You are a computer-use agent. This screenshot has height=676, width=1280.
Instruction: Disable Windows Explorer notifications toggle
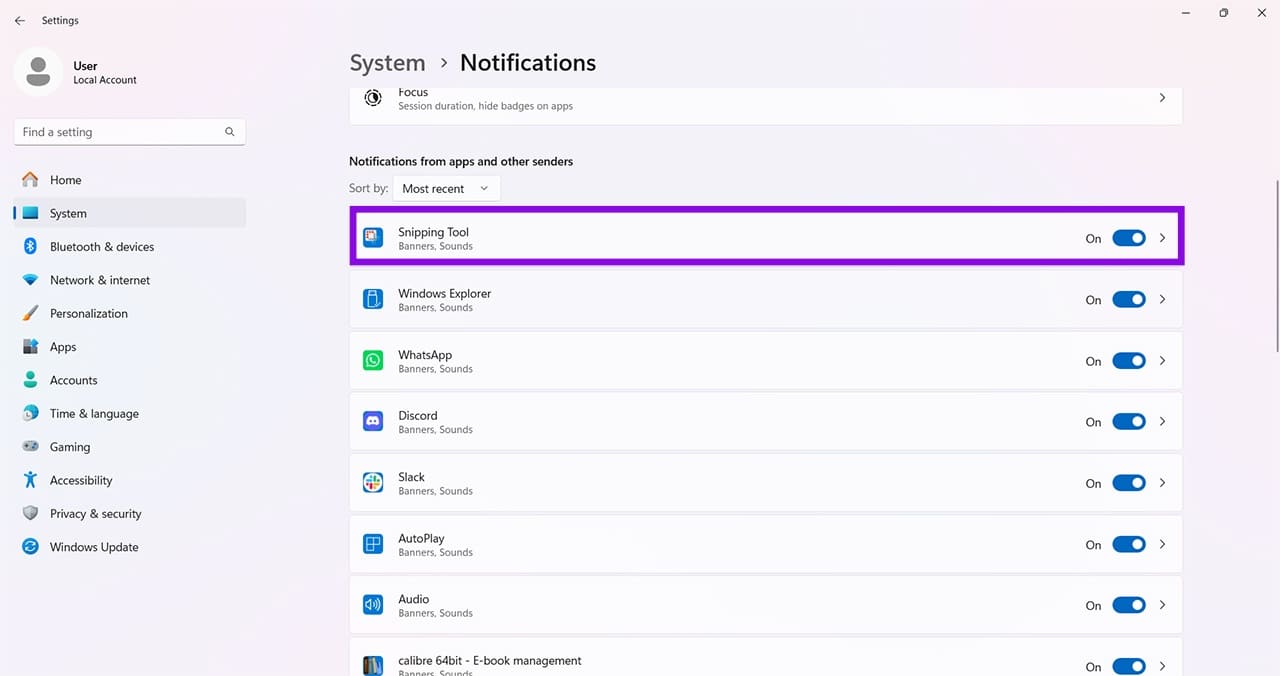(1129, 300)
